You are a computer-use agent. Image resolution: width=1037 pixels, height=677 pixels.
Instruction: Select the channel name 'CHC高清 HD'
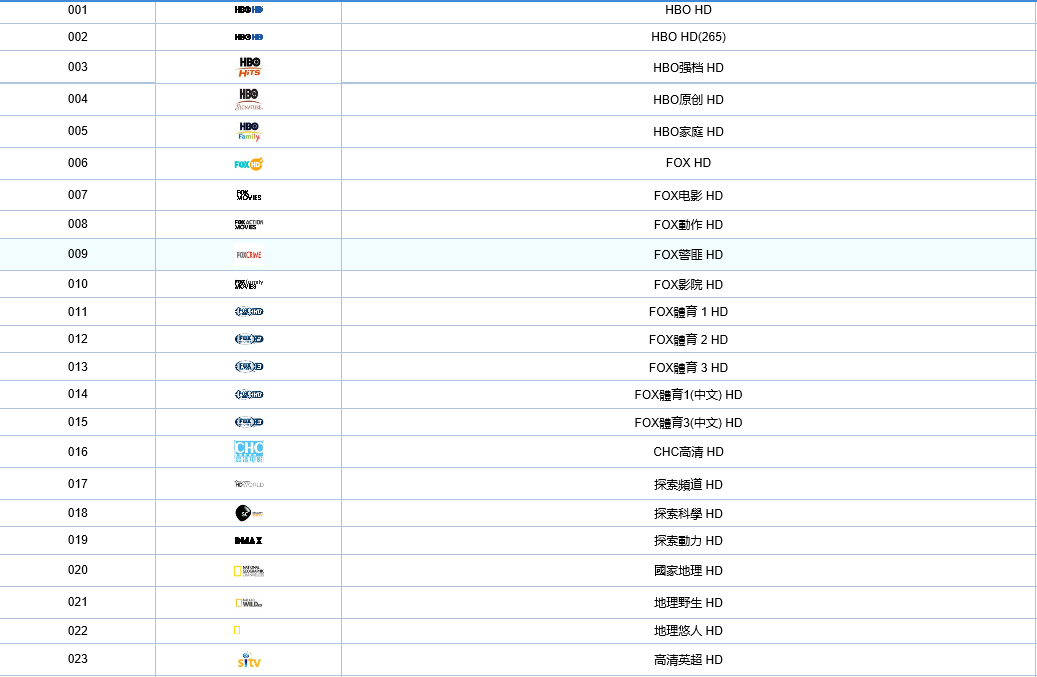pyautogui.click(x=688, y=452)
